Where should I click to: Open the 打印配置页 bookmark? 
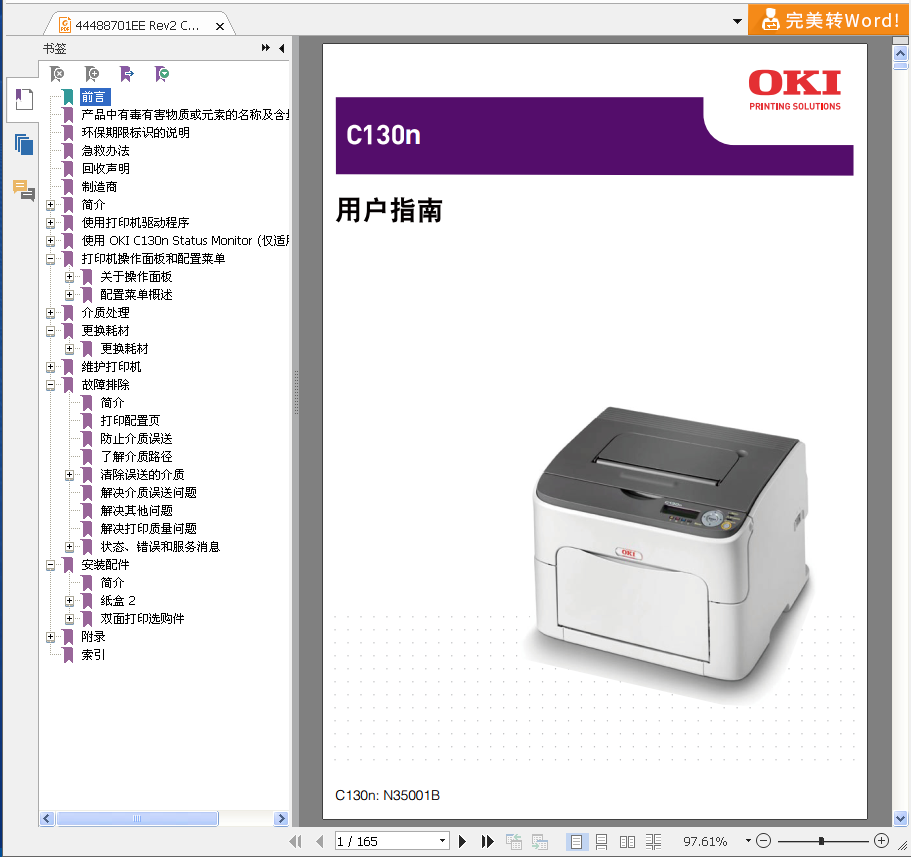(x=130, y=421)
